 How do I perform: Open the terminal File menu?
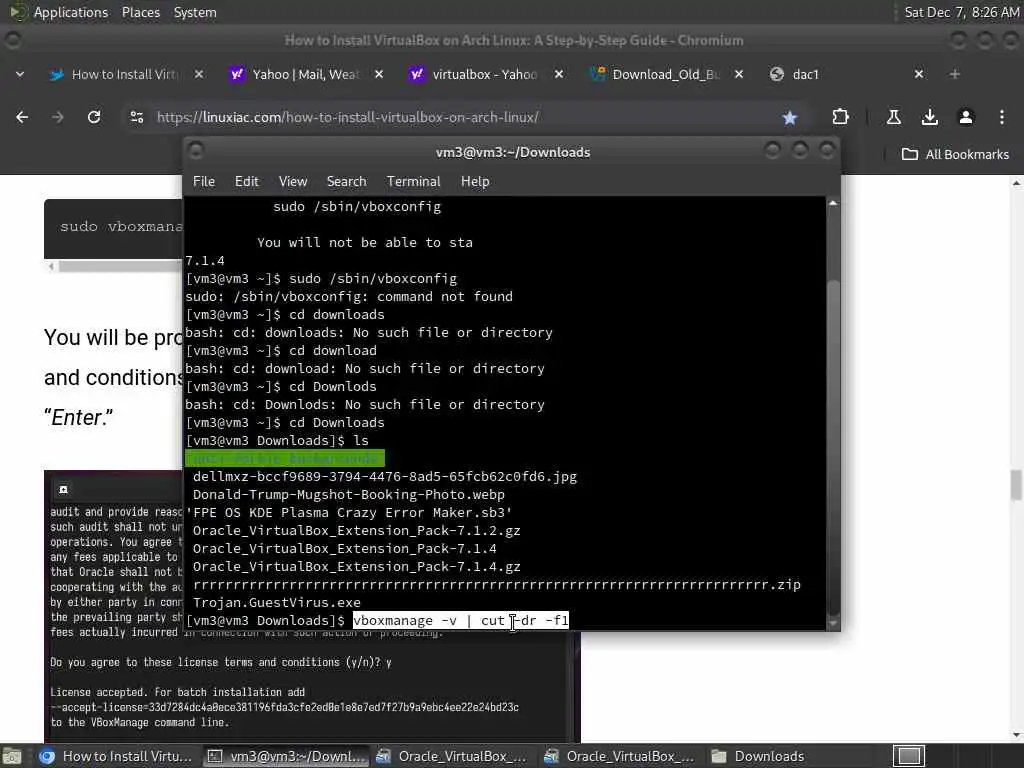204,182
